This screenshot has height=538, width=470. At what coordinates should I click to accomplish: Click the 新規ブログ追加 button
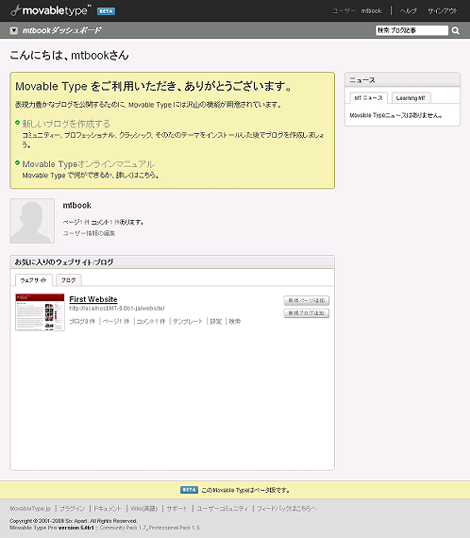307,313
